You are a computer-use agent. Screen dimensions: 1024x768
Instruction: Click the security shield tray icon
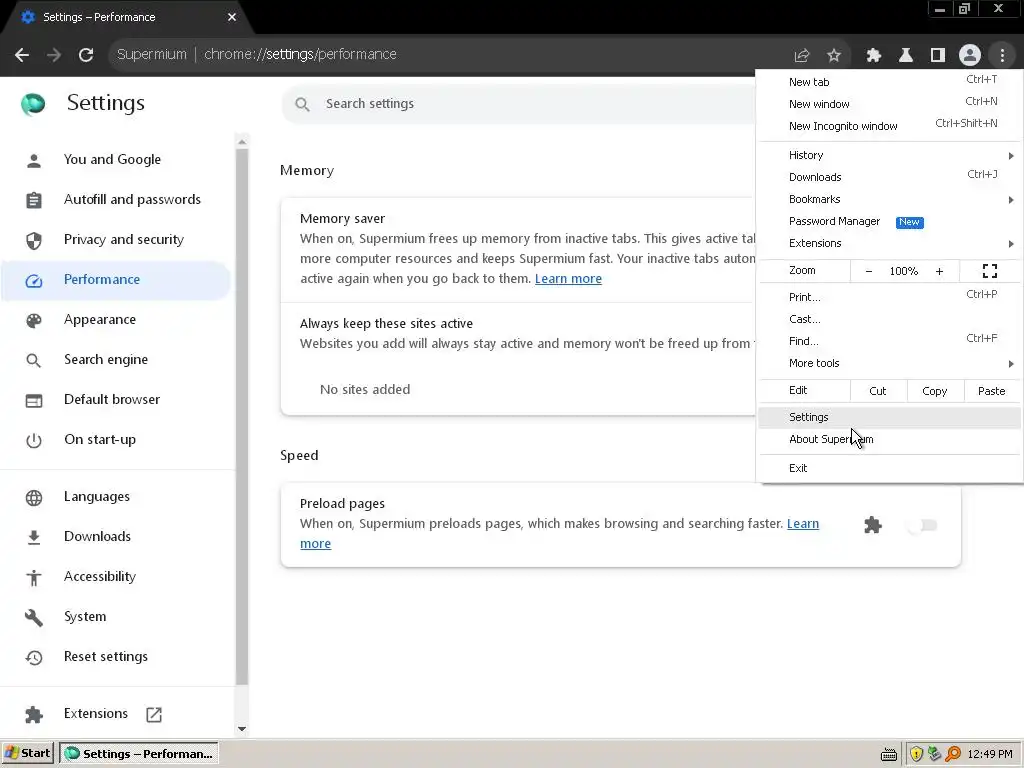coord(916,754)
